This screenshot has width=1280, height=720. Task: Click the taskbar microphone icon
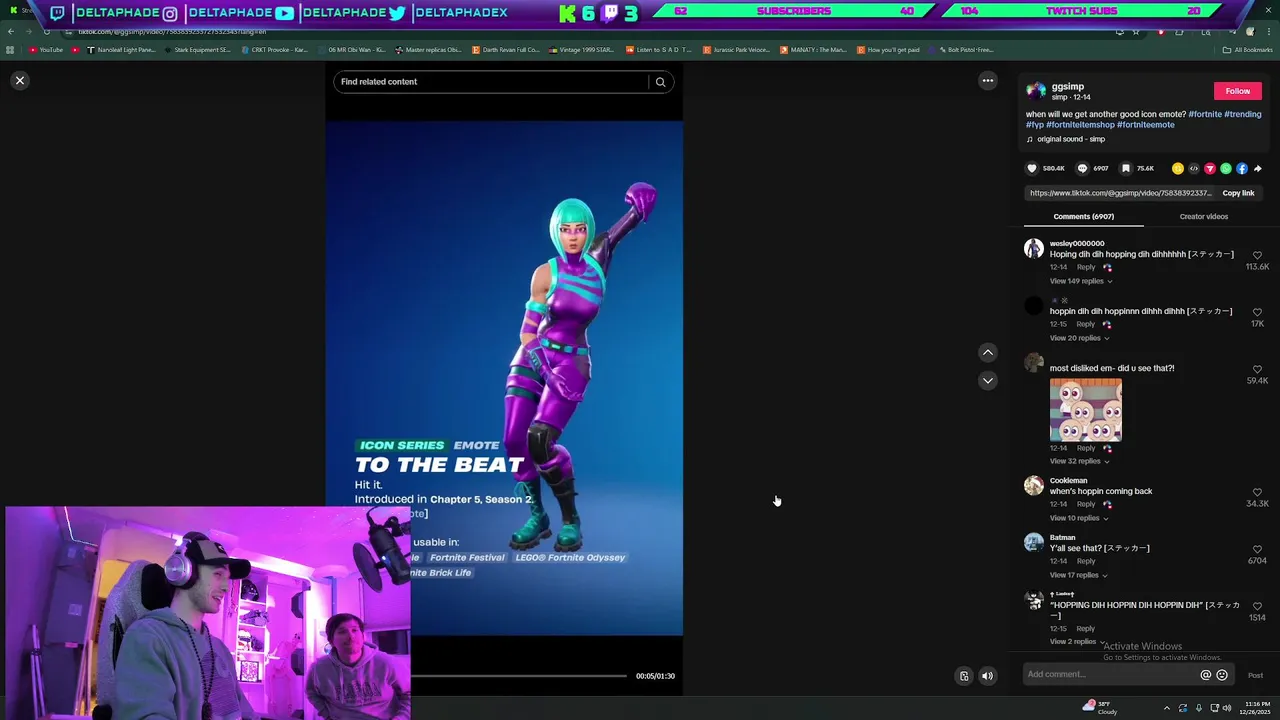pyautogui.click(x=1199, y=708)
